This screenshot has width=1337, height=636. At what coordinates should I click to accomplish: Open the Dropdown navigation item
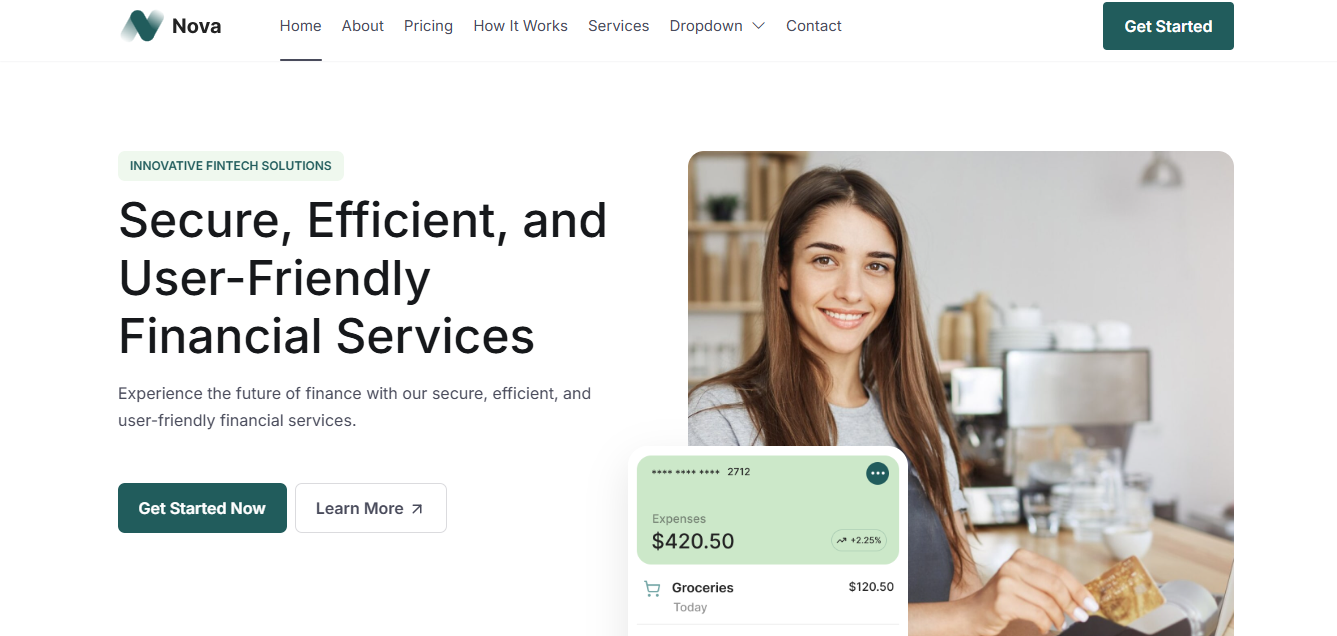pos(717,26)
